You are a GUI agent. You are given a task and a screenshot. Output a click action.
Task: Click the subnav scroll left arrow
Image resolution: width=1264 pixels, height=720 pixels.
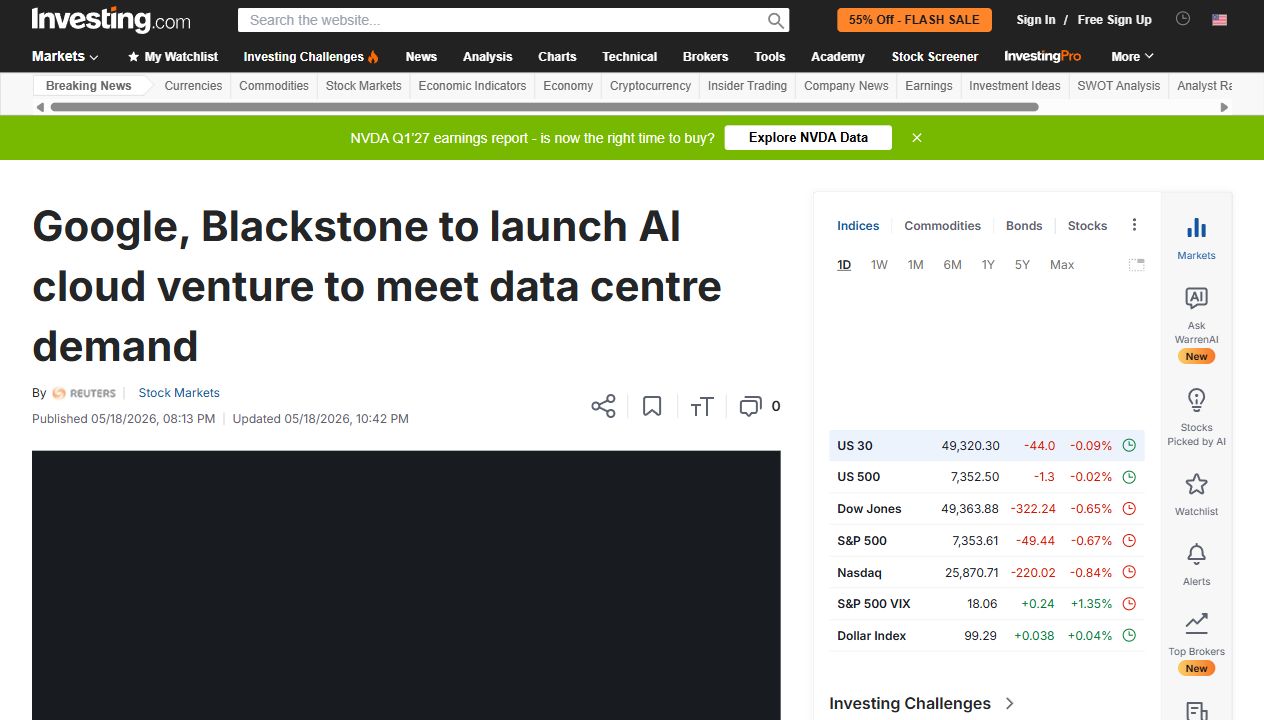40,107
